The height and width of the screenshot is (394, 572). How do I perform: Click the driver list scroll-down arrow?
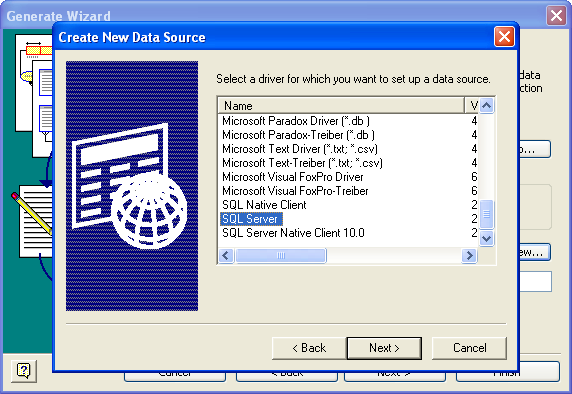click(x=487, y=239)
